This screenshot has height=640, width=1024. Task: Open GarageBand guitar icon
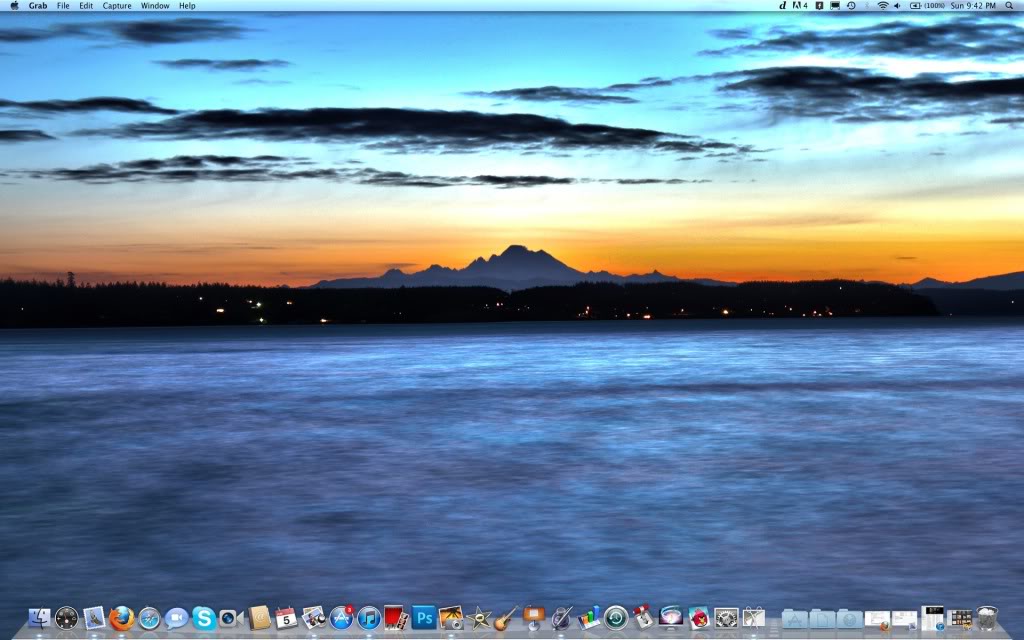point(506,617)
